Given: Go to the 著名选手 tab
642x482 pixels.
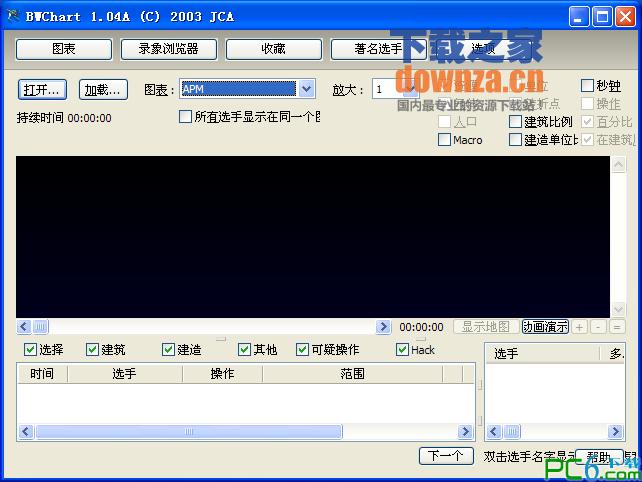Looking at the screenshot, I should click(x=378, y=49).
